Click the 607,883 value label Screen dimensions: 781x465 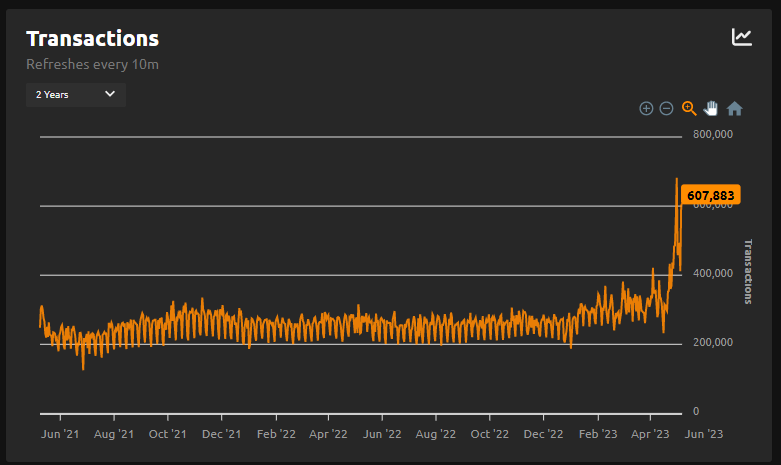(710, 195)
